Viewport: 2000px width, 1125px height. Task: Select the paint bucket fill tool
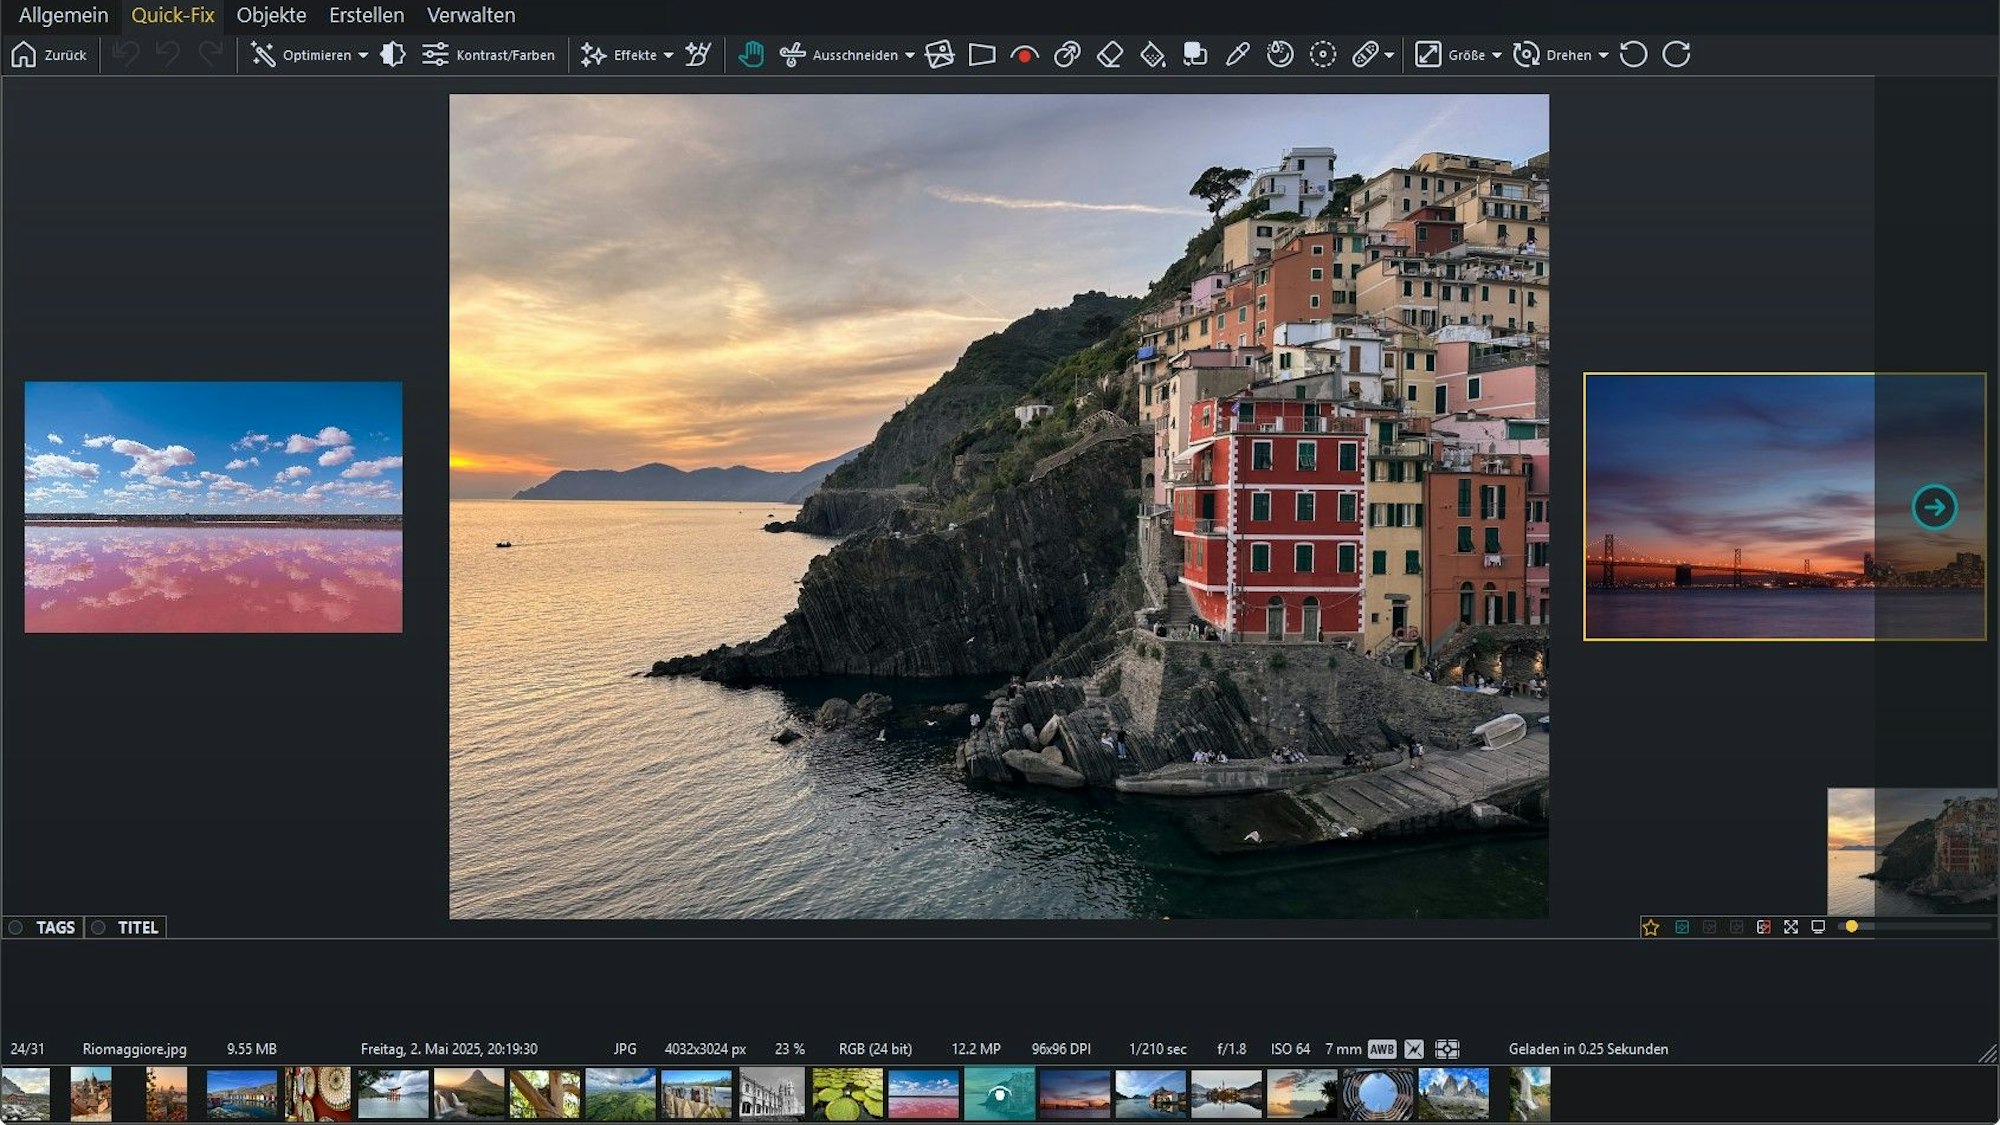(x=1153, y=55)
